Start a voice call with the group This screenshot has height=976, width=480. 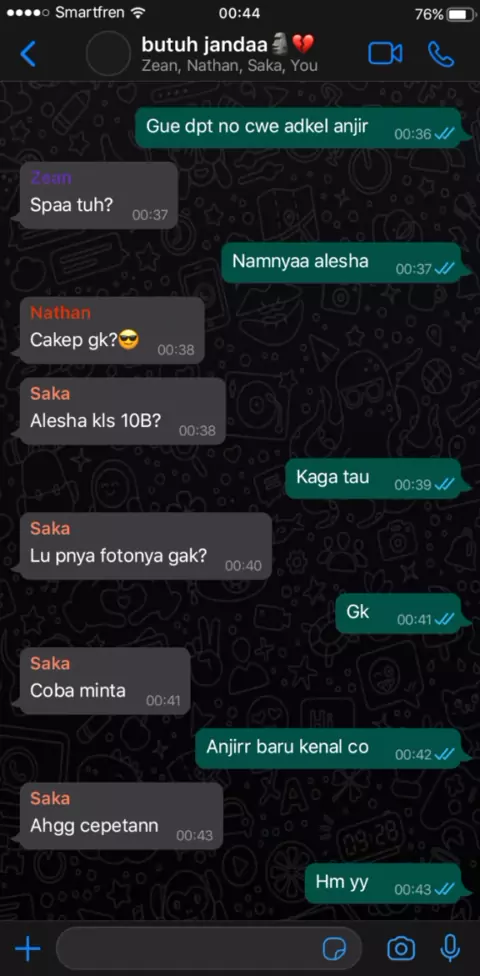pyautogui.click(x=441, y=54)
